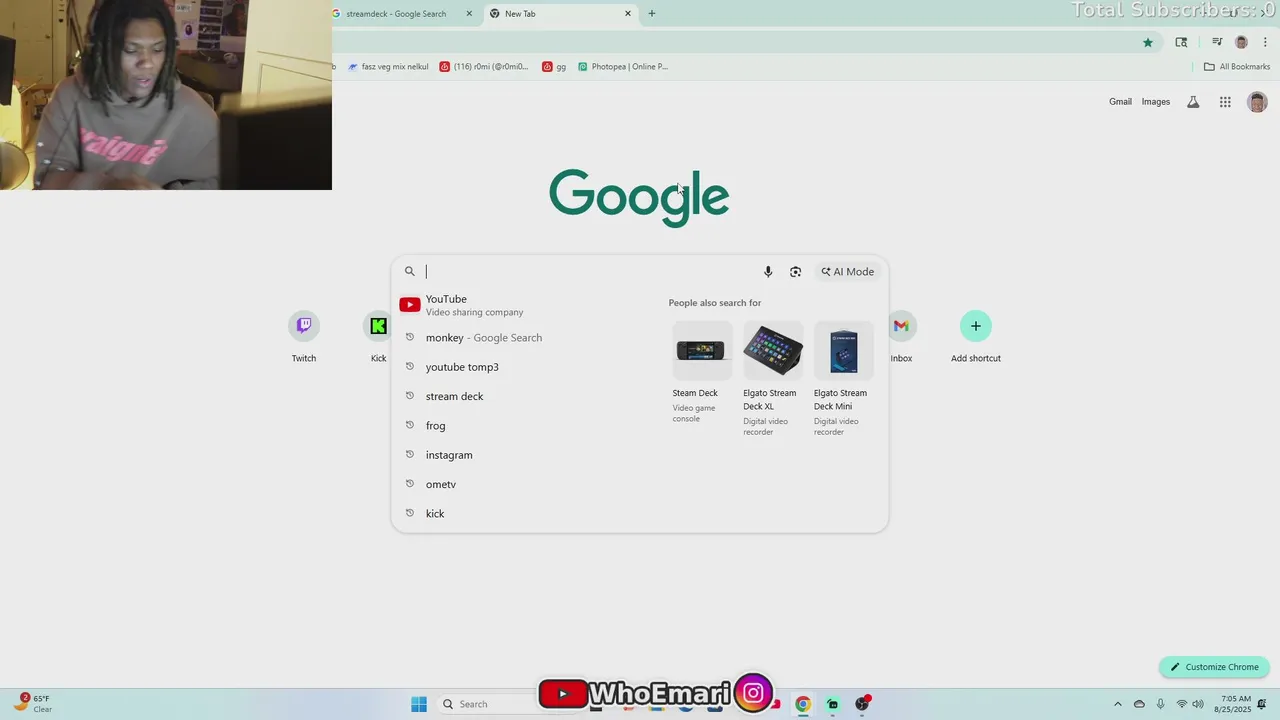Image resolution: width=1280 pixels, height=720 pixels.
Task: Choose the "frog" history suggestion
Action: (520, 426)
